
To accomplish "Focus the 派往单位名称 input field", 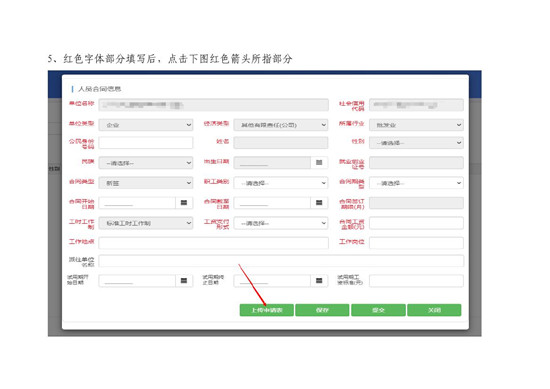I will tap(281, 261).
